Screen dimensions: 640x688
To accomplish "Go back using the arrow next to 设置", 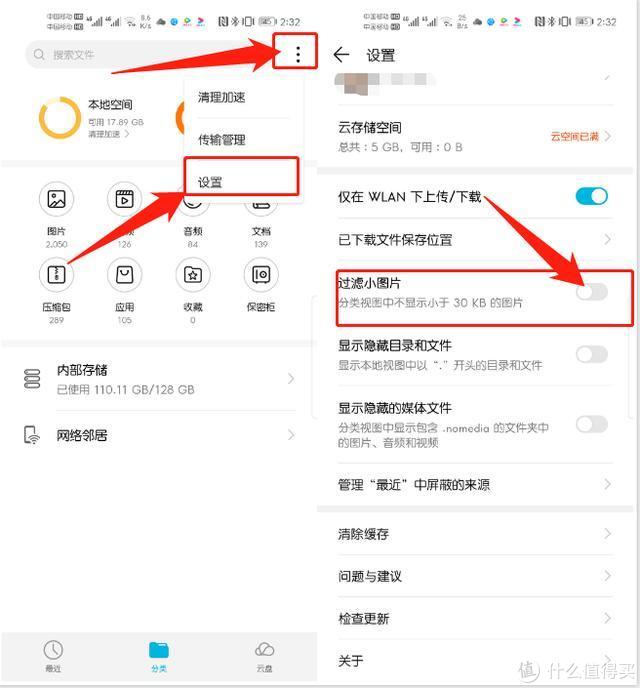I will pos(341,55).
